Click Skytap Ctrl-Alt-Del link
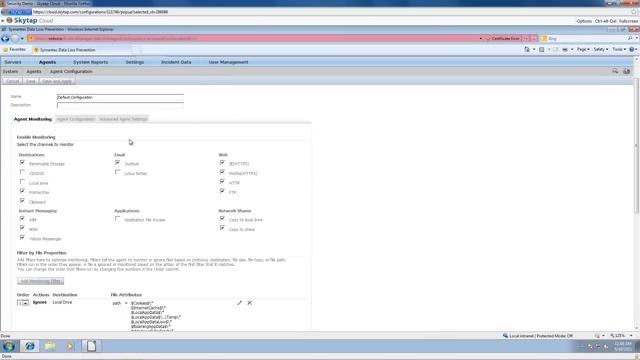The height and width of the screenshot is (360, 640). (605, 21)
